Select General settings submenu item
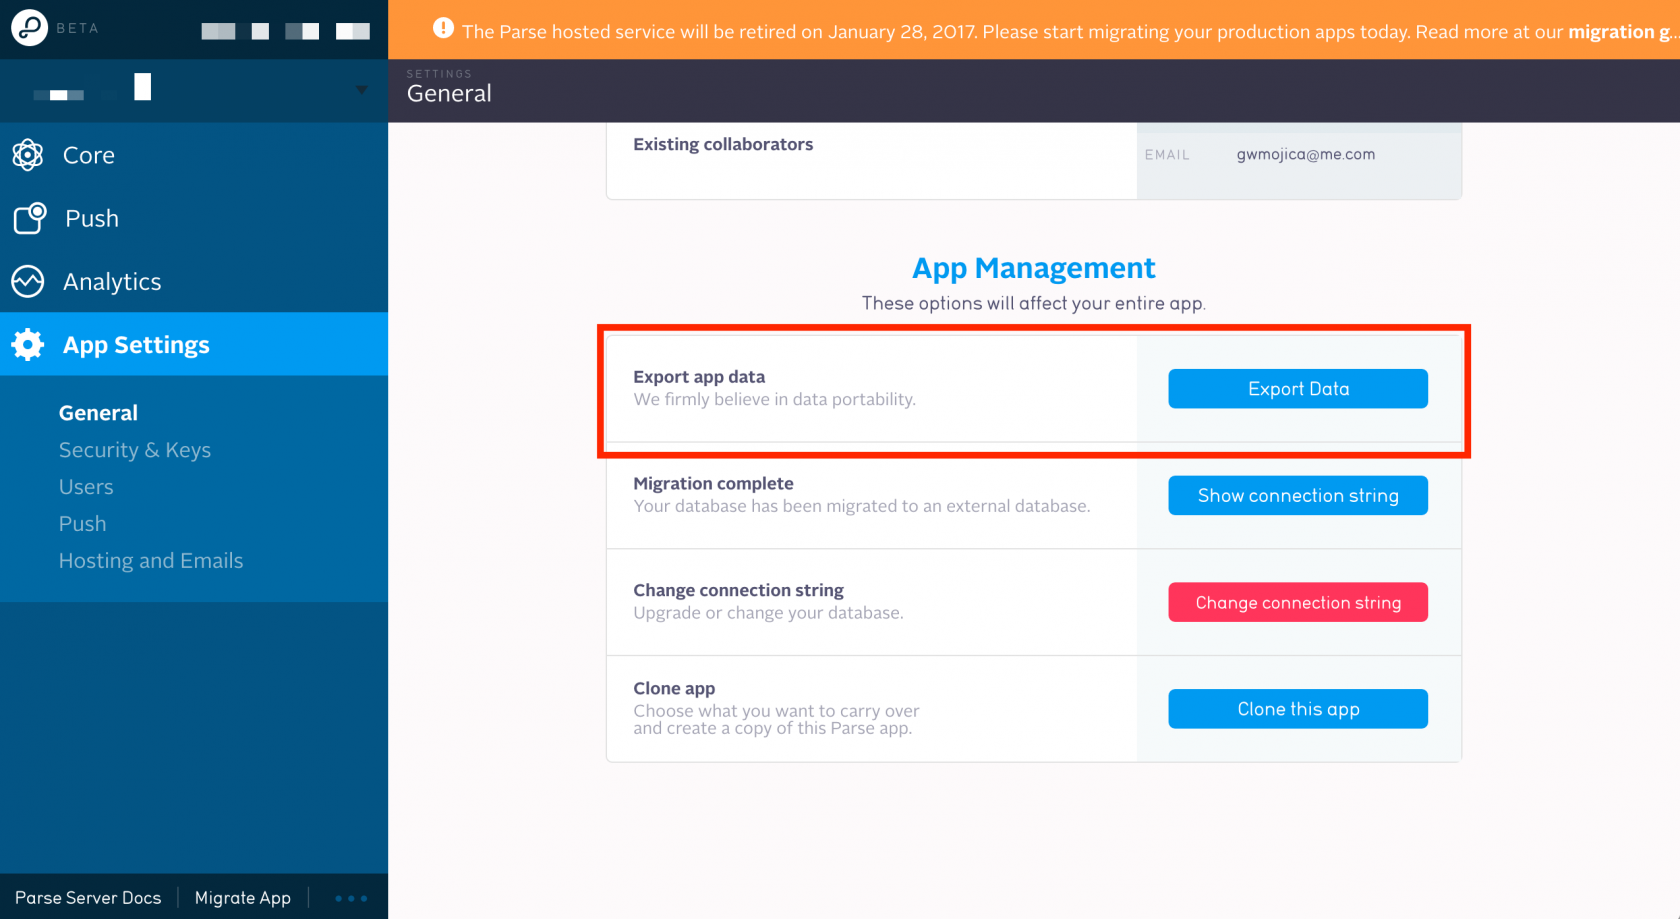Screen dimensions: 1680x919 (x=98, y=413)
